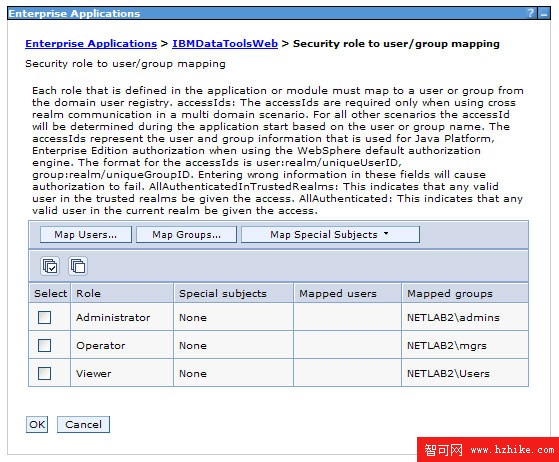Click None in the Operator row

pyautogui.click(x=193, y=345)
